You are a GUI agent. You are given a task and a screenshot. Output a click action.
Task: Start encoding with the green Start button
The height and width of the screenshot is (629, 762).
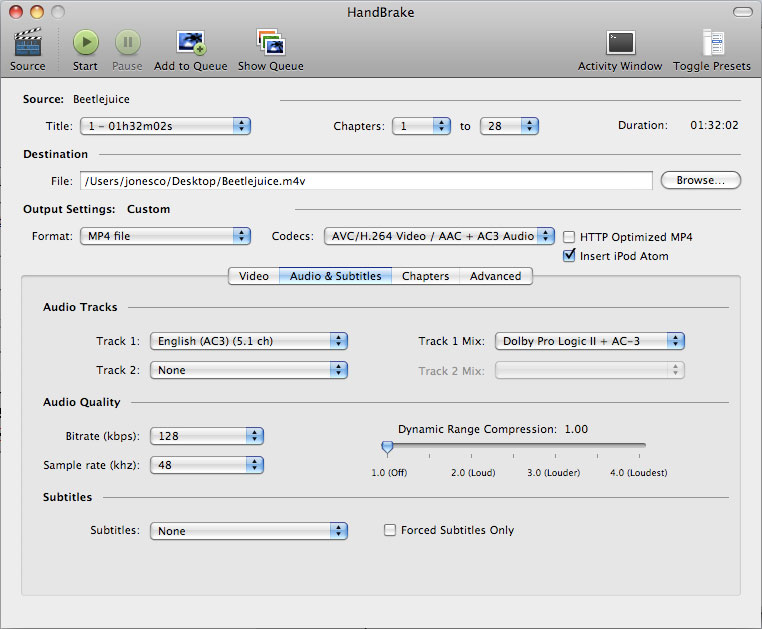(x=86, y=42)
